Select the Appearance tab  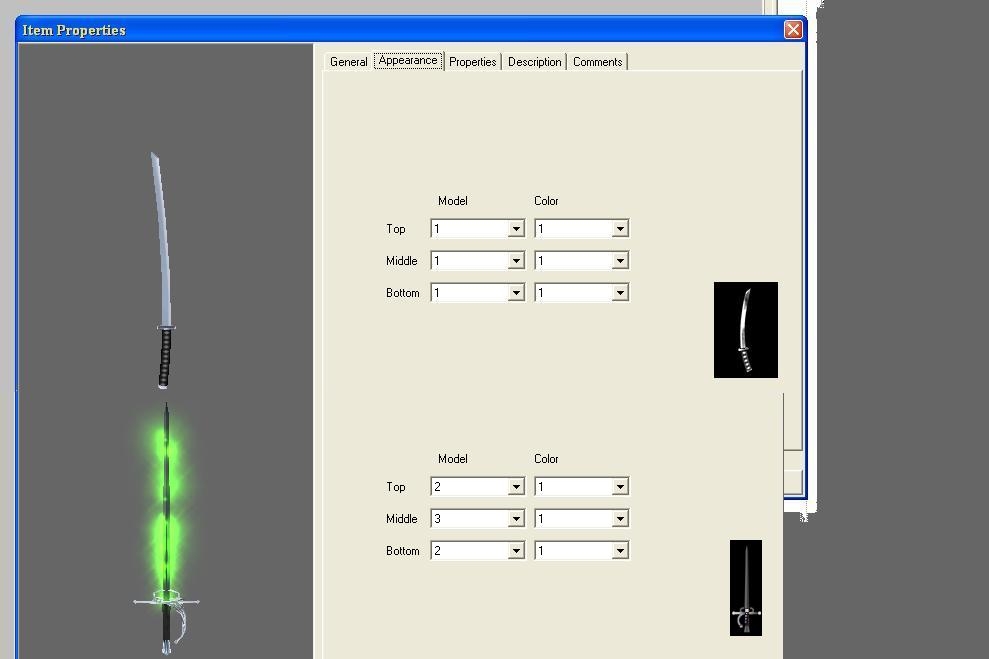(x=408, y=61)
